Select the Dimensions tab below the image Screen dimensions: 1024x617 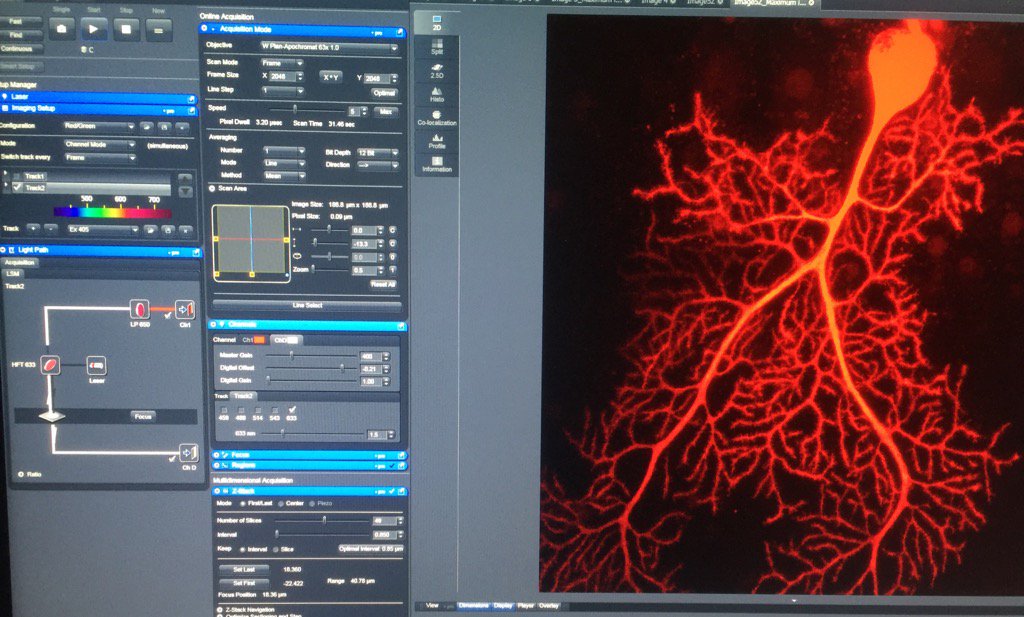coord(473,606)
